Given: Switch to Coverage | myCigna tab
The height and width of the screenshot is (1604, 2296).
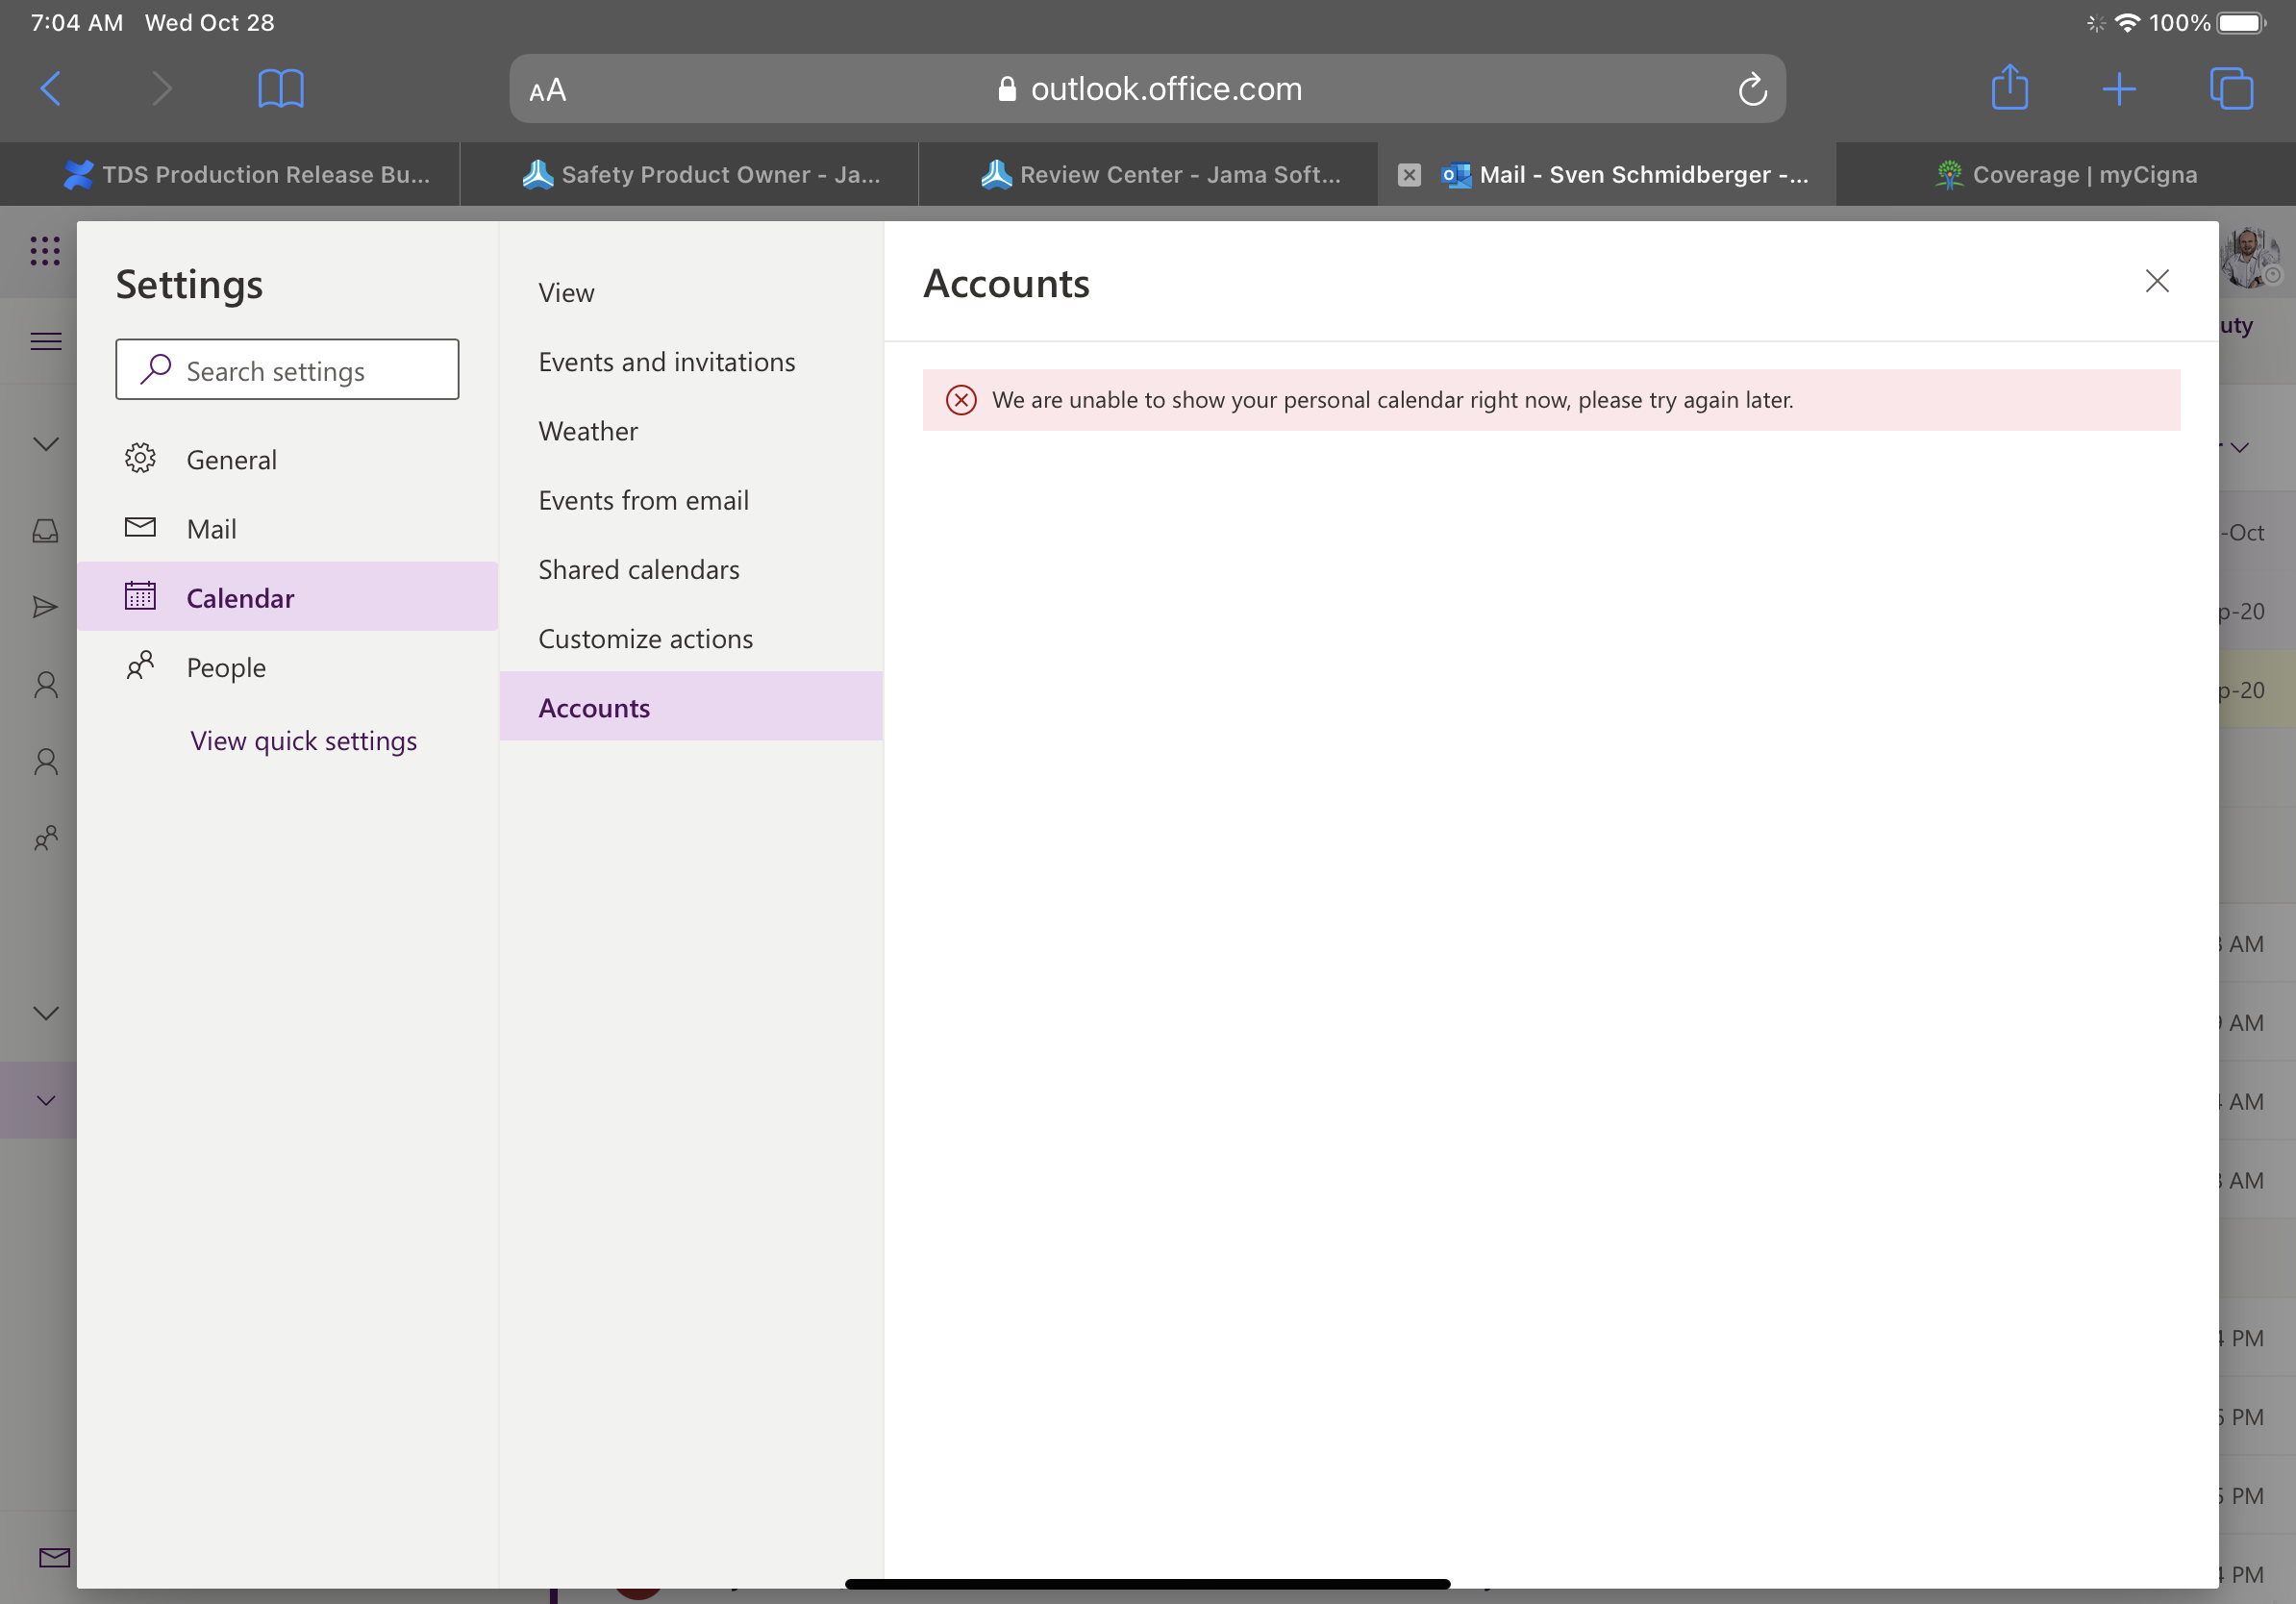Looking at the screenshot, I should 2066,175.
